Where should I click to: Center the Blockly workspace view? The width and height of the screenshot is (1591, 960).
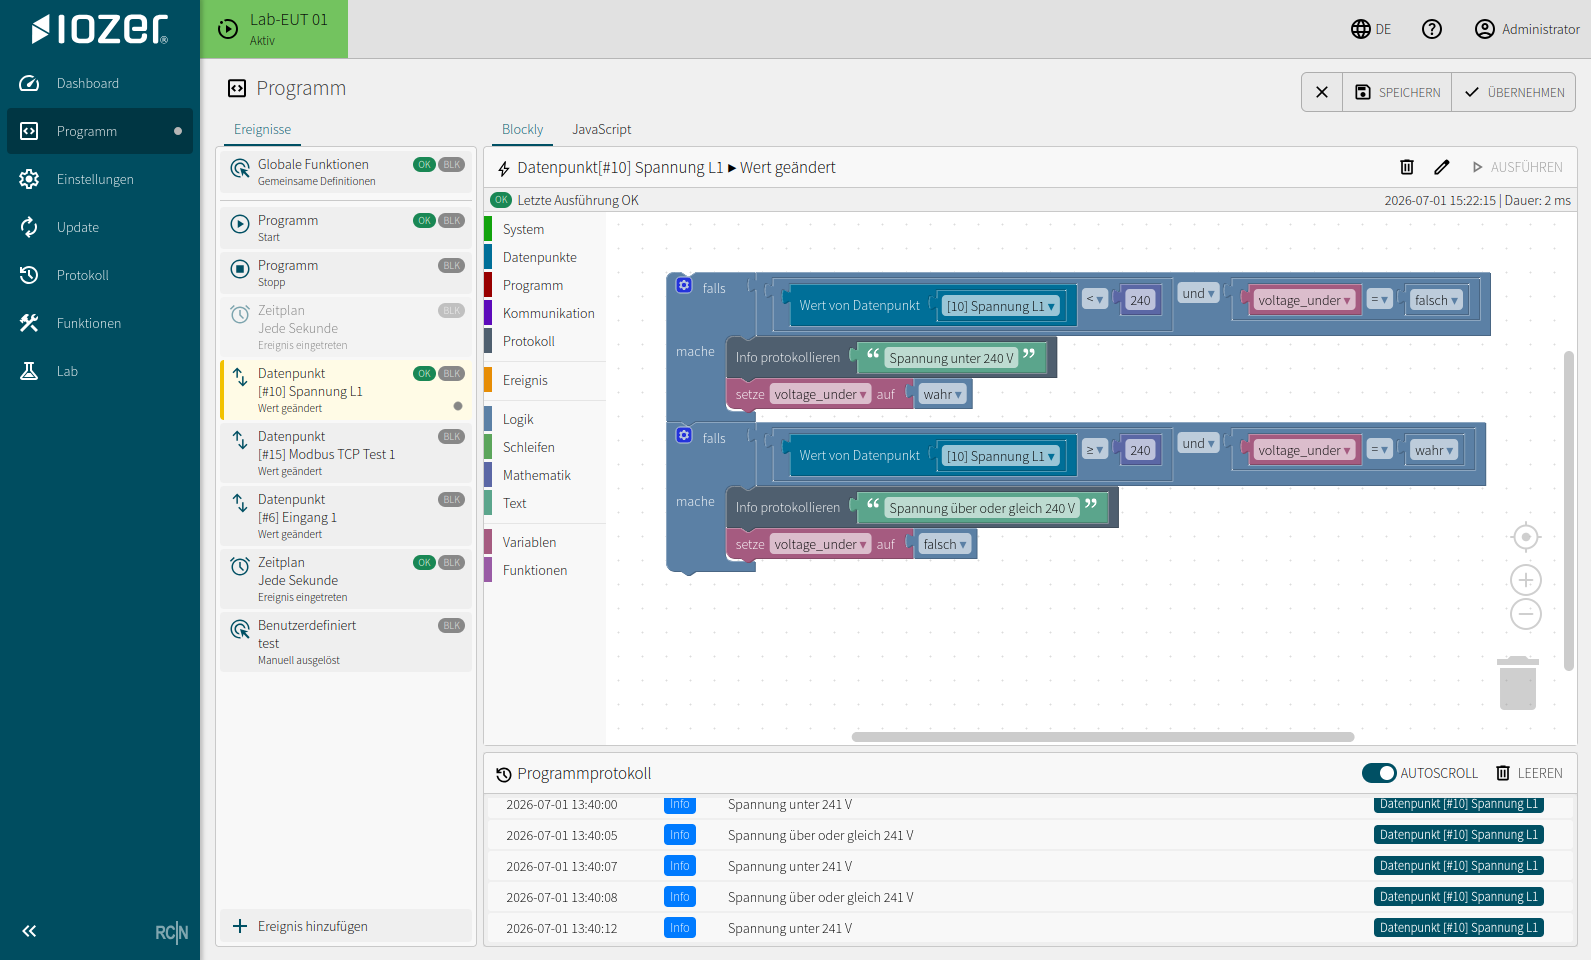[x=1526, y=537]
